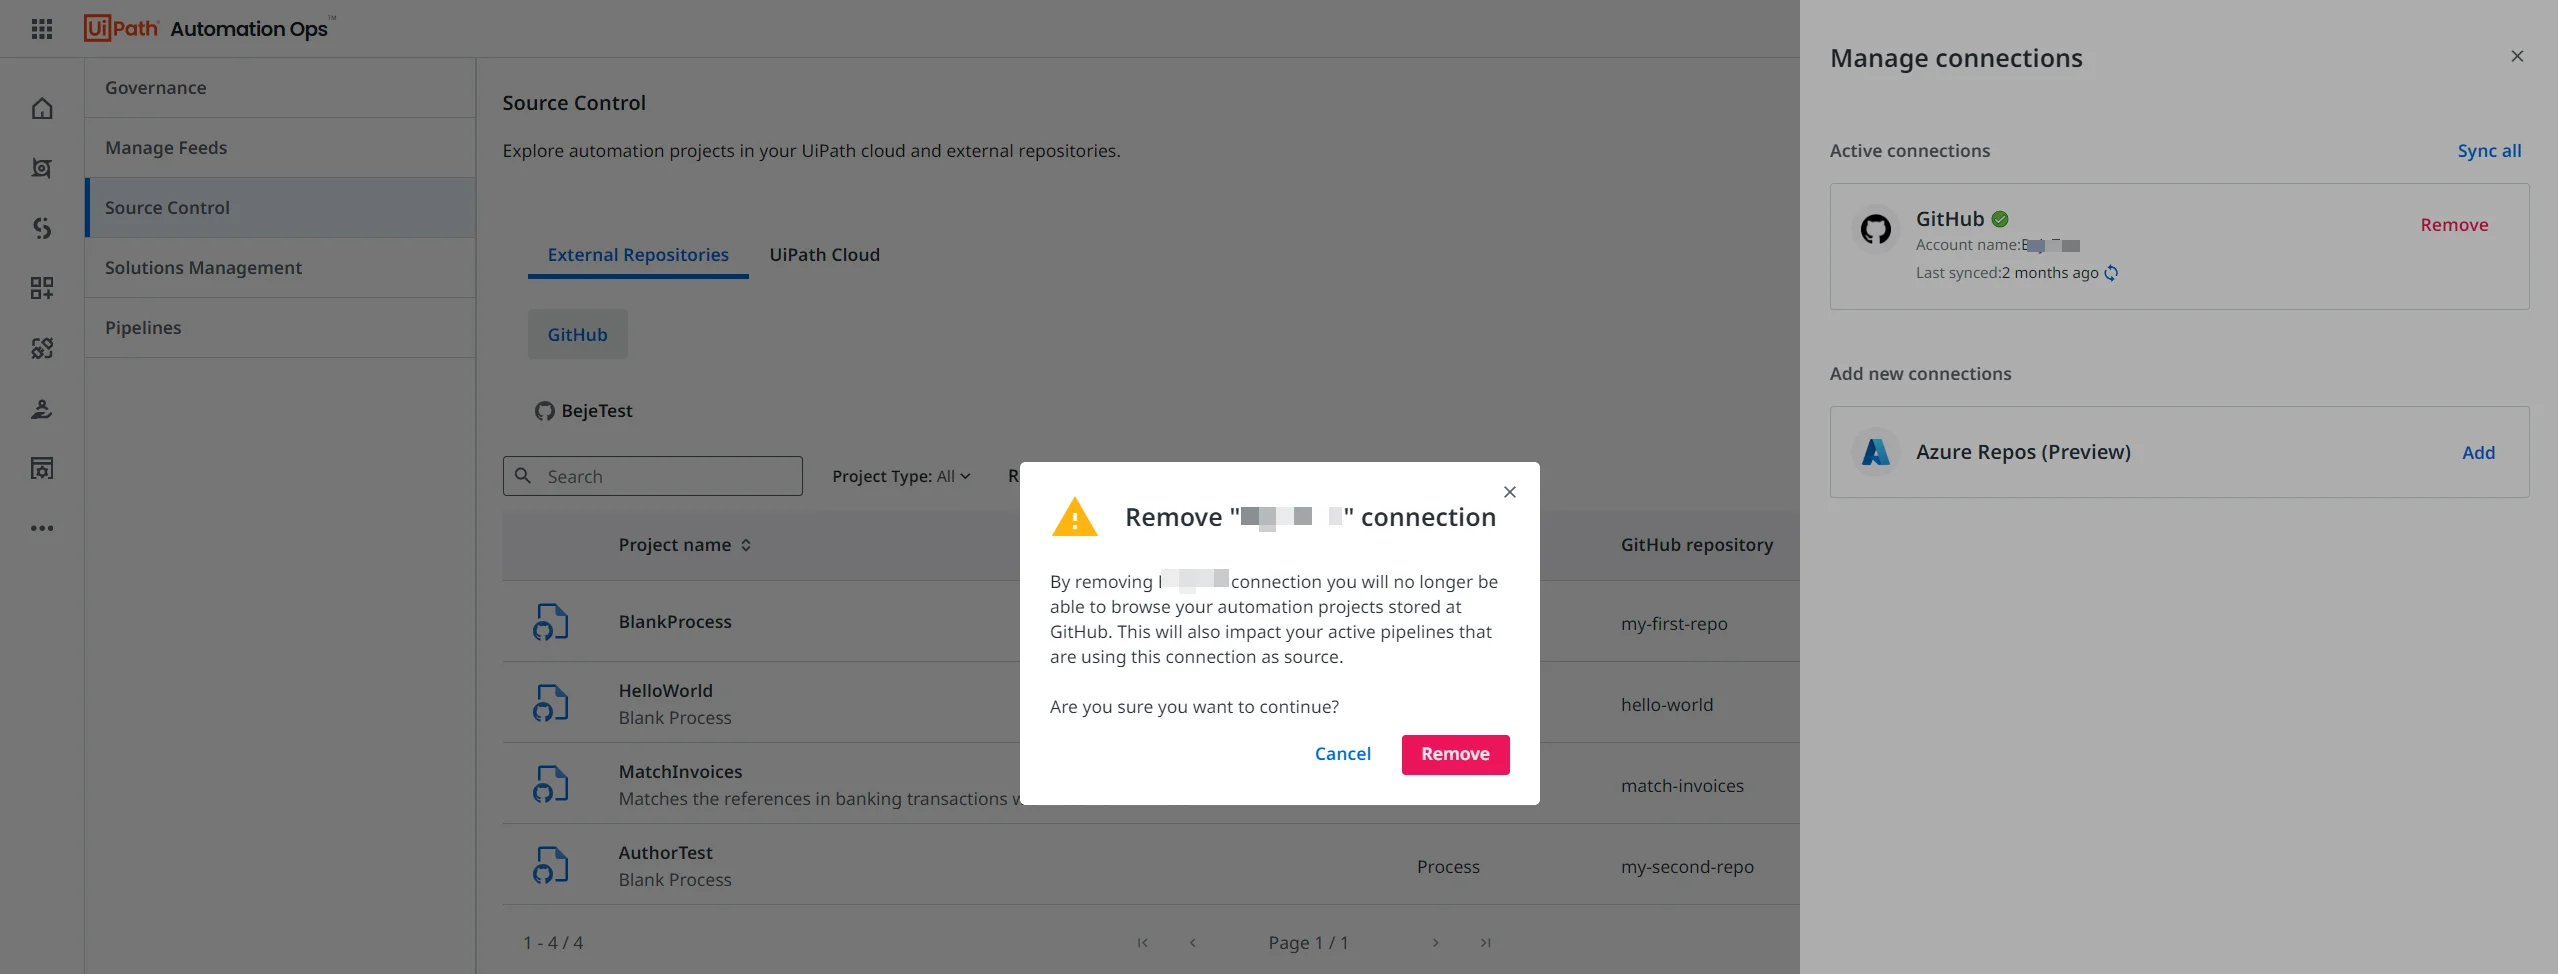2558x974 pixels.
Task: Click the AuthorTest project icon
Action: coord(550,865)
